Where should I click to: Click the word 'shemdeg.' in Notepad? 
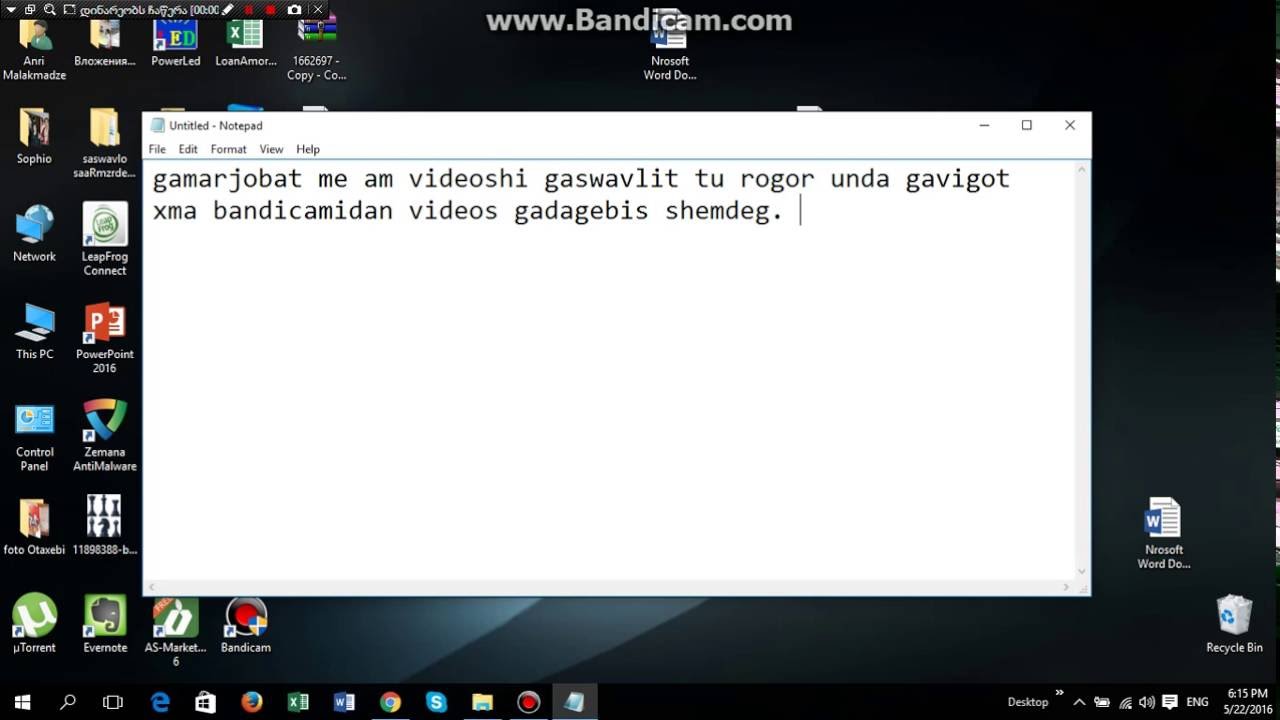(x=724, y=211)
